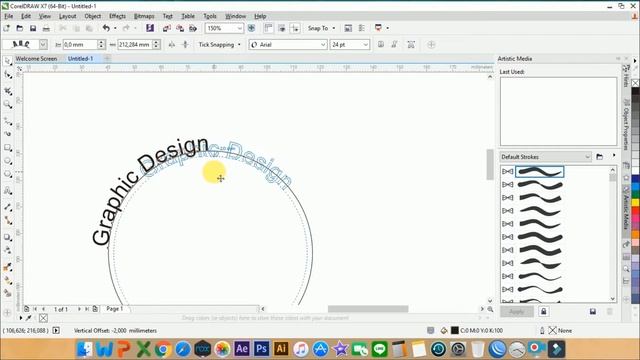Click the Mirror text vertically icon
640x360 pixels.
click(185, 44)
